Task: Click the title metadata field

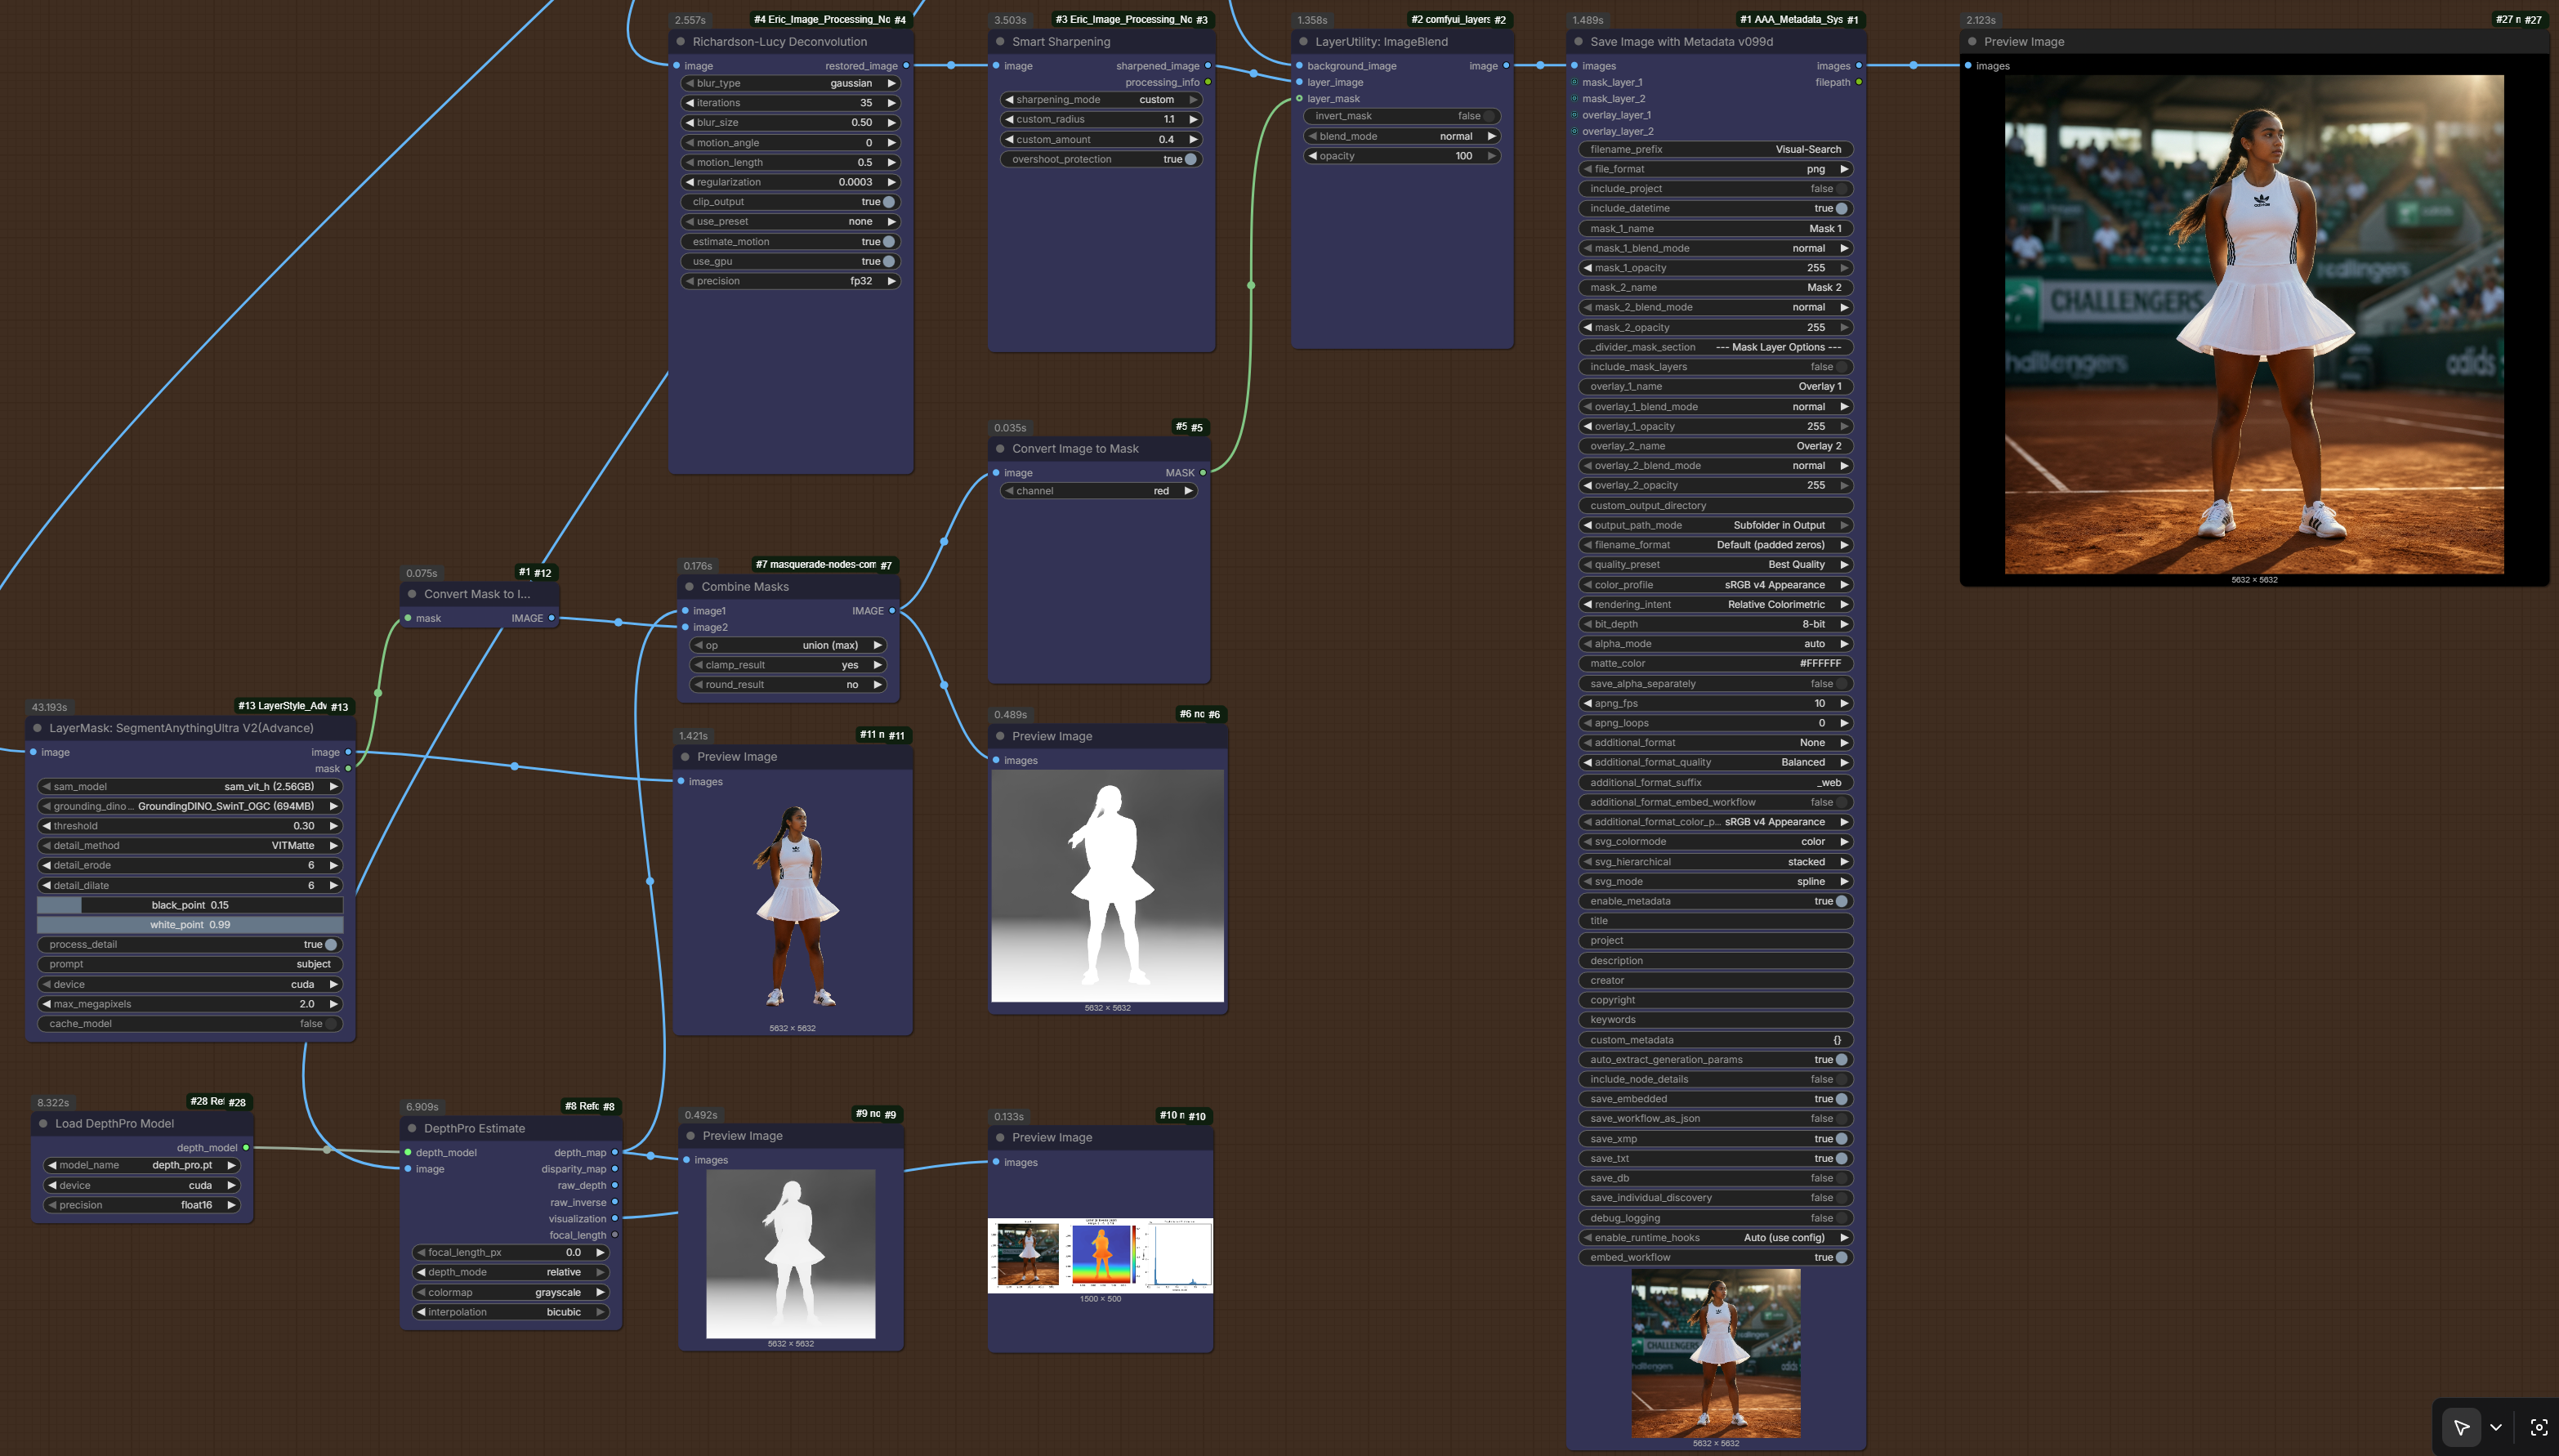Action: tap(1715, 921)
